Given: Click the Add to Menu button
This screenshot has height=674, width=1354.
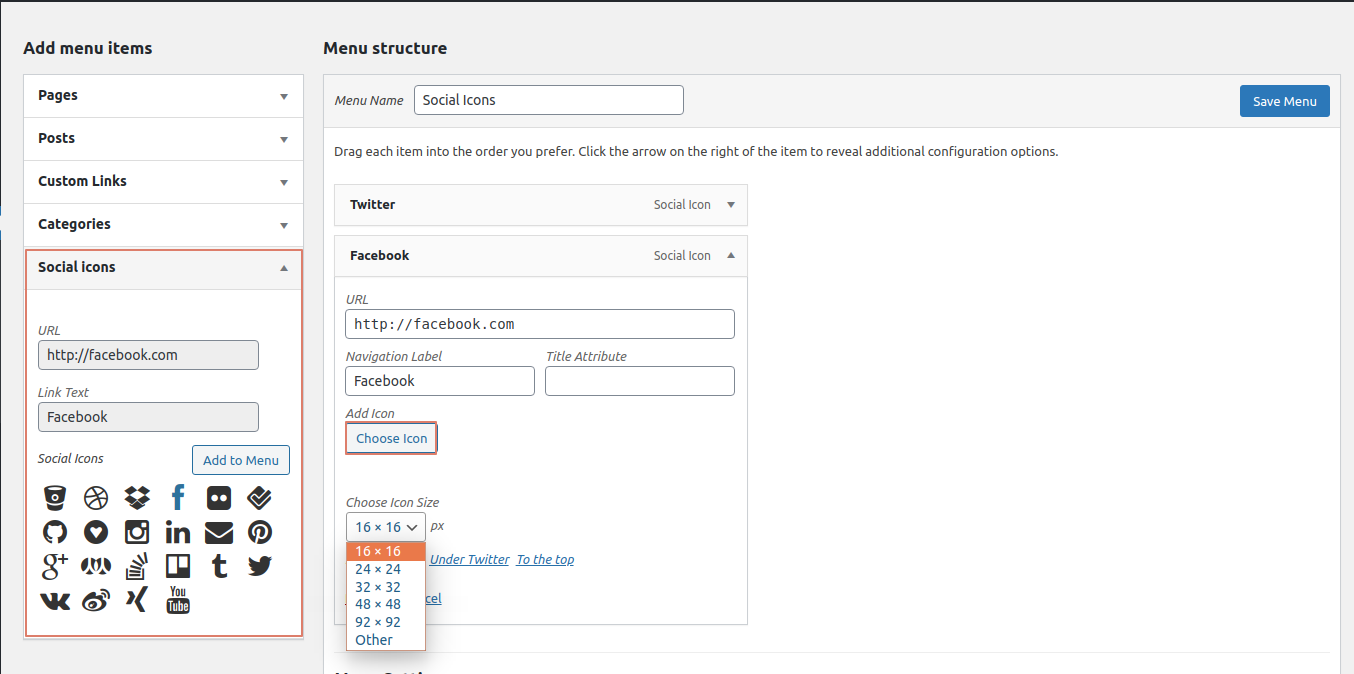Looking at the screenshot, I should tap(241, 460).
